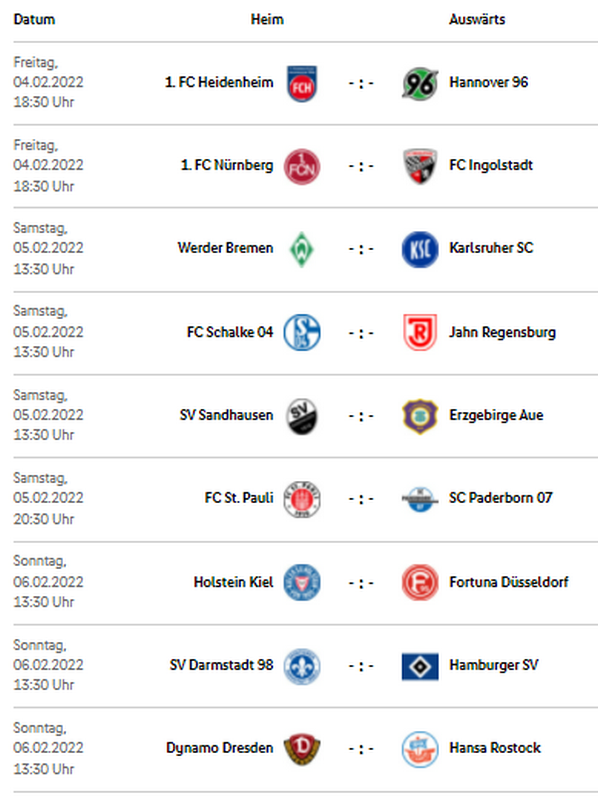
Task: Select the Fortuna Düsseldorf red logo
Action: [420, 582]
